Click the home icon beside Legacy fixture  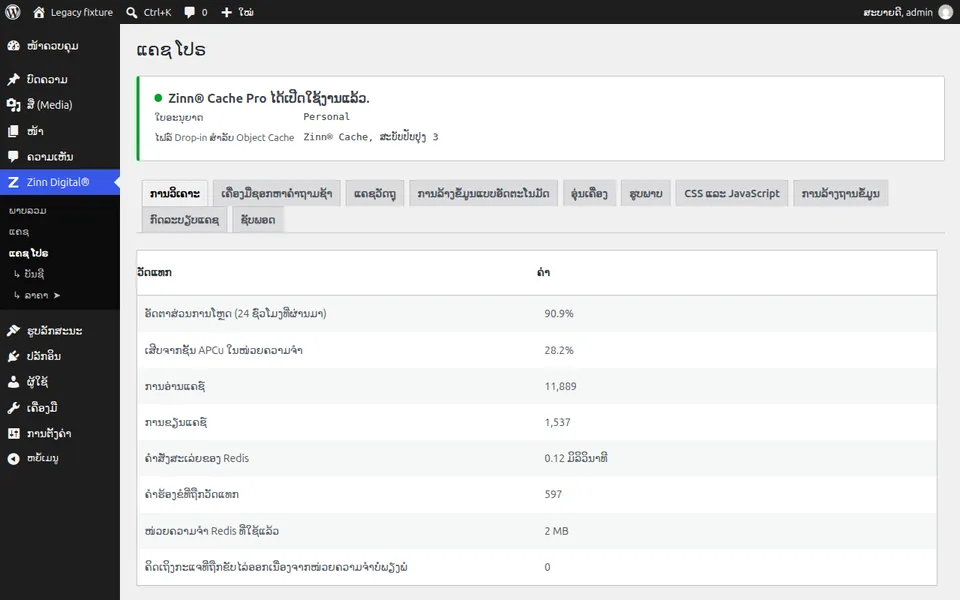(x=39, y=12)
